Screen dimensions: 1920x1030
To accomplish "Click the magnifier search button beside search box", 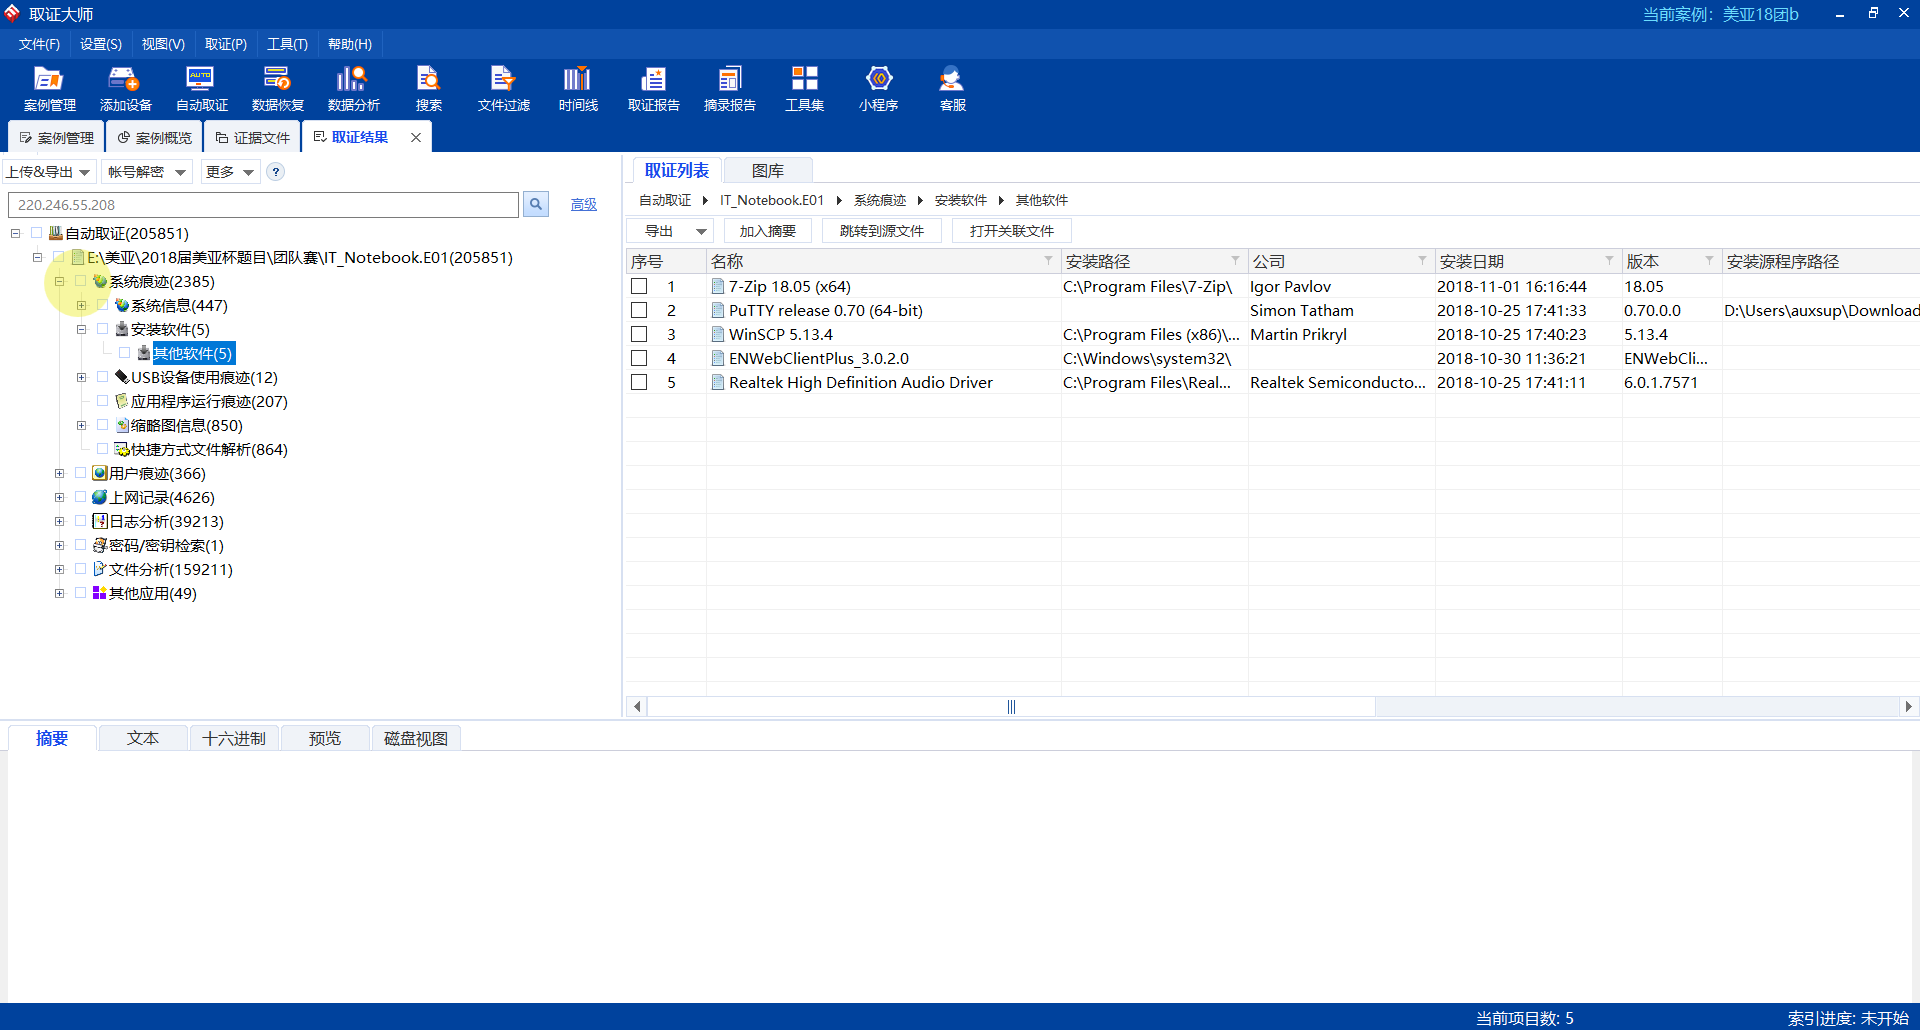I will 536,204.
